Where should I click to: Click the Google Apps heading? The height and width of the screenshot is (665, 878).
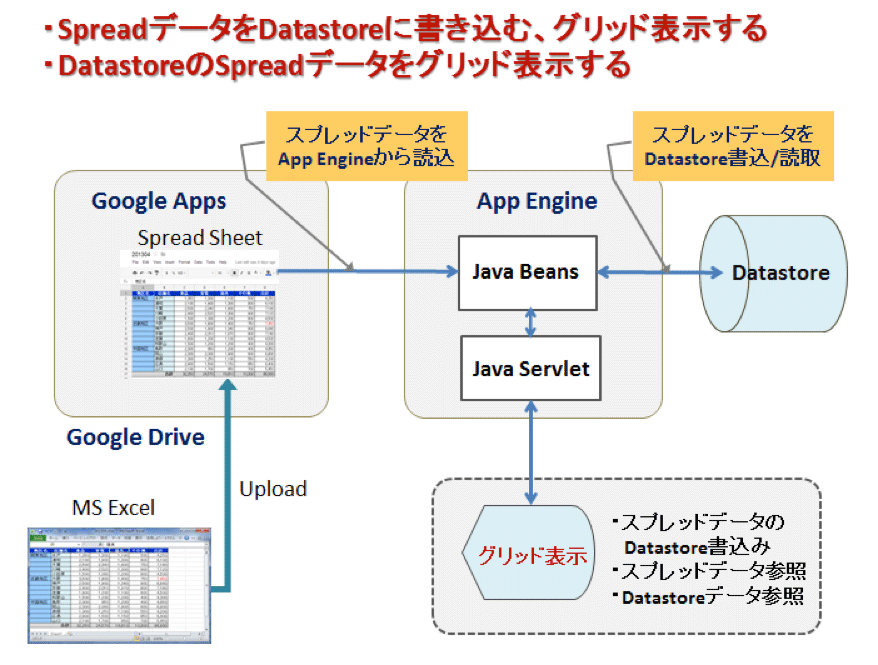point(158,201)
